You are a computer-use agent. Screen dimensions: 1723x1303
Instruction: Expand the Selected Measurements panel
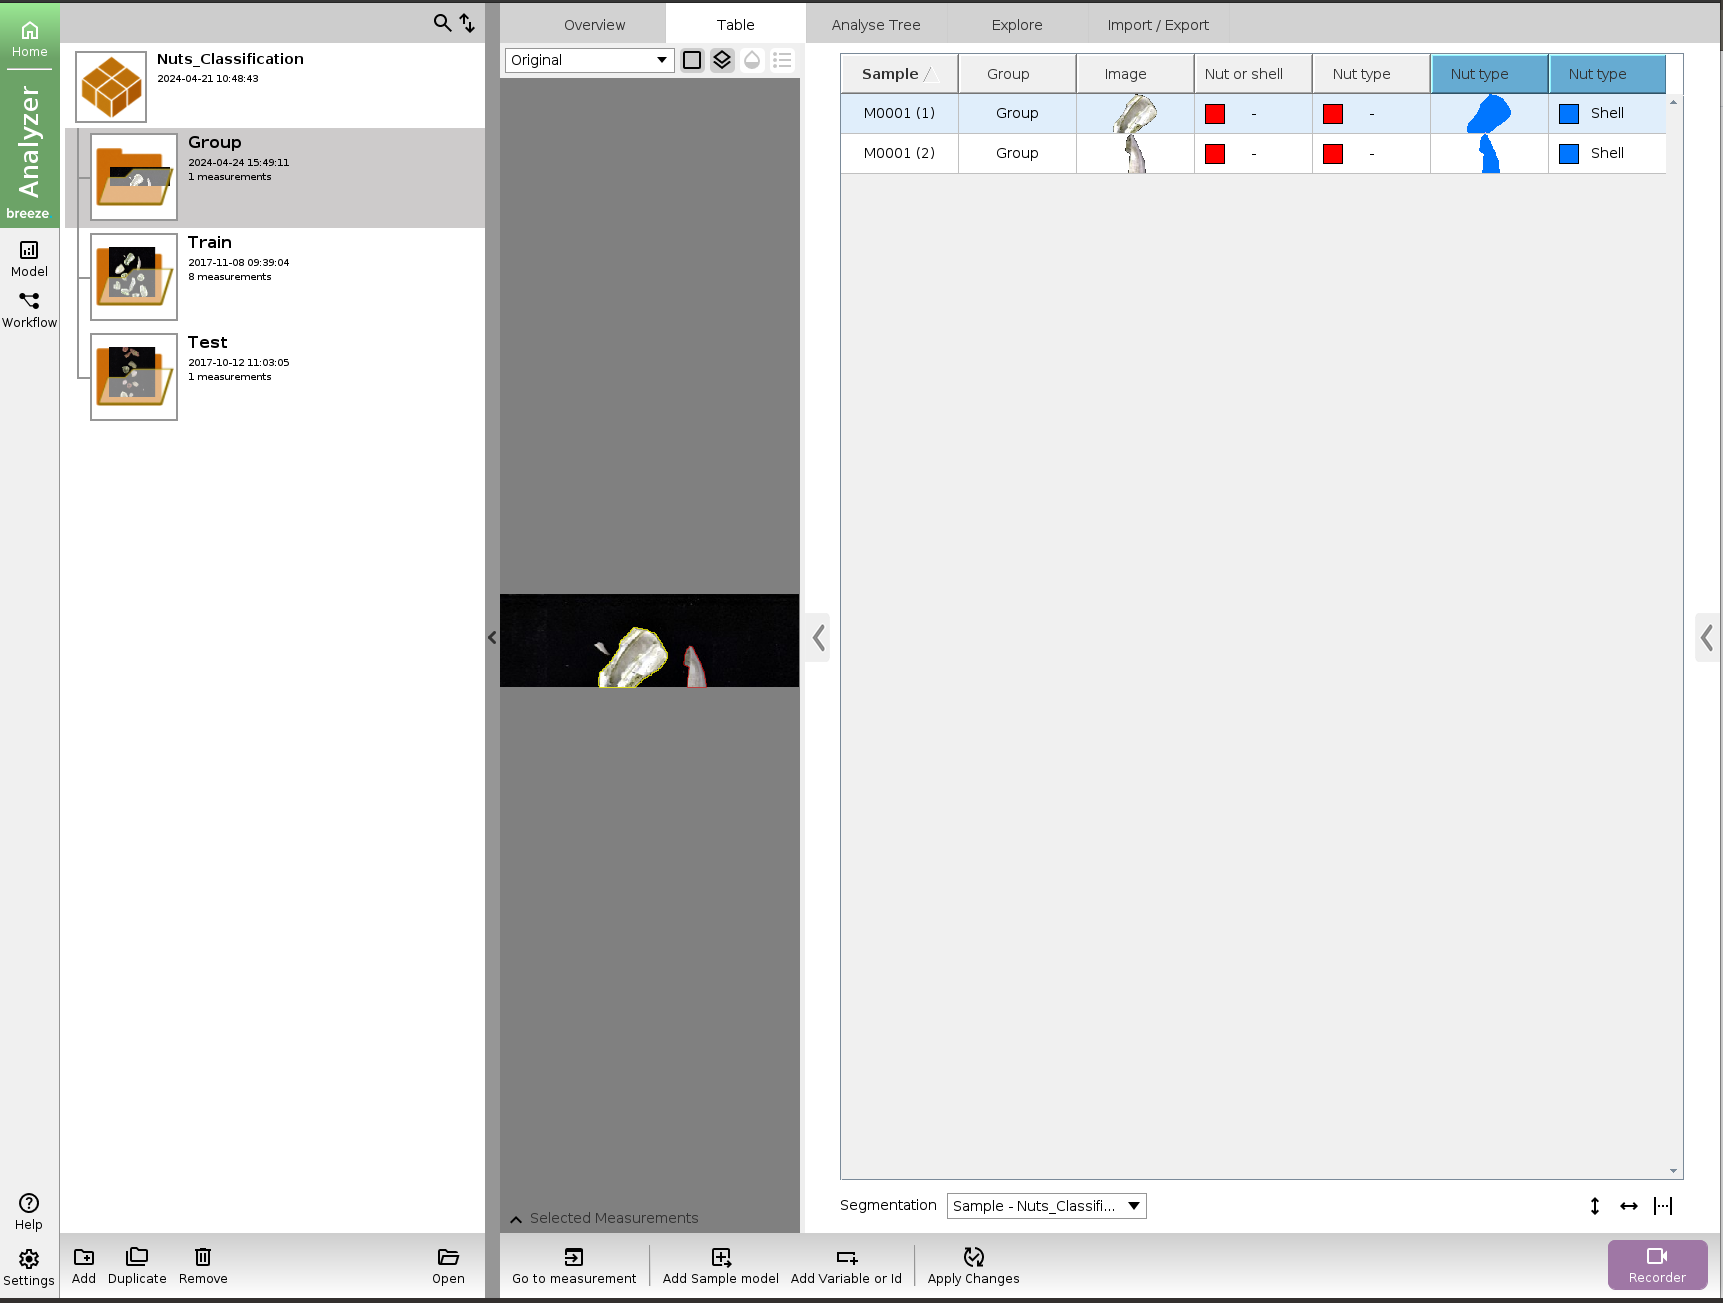tap(516, 1219)
